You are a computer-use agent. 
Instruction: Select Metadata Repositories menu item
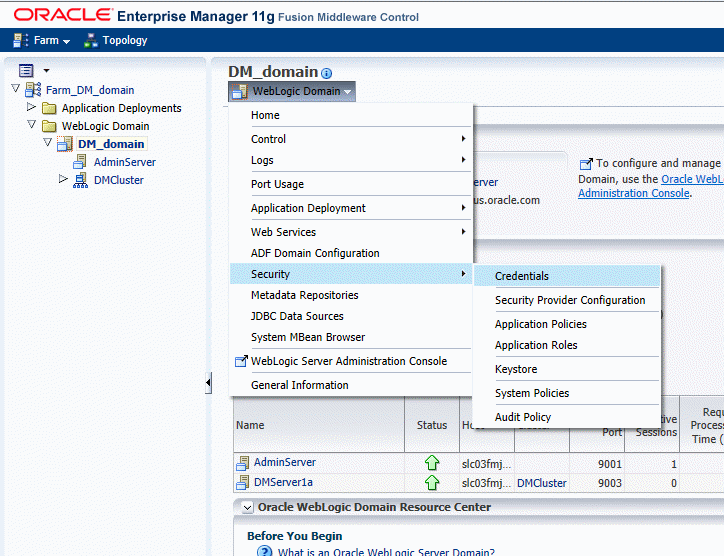(351, 295)
